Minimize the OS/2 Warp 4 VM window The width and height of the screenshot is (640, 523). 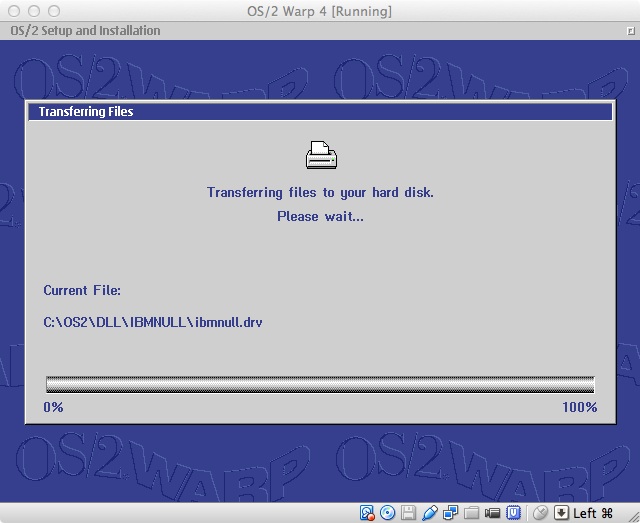(x=34, y=11)
